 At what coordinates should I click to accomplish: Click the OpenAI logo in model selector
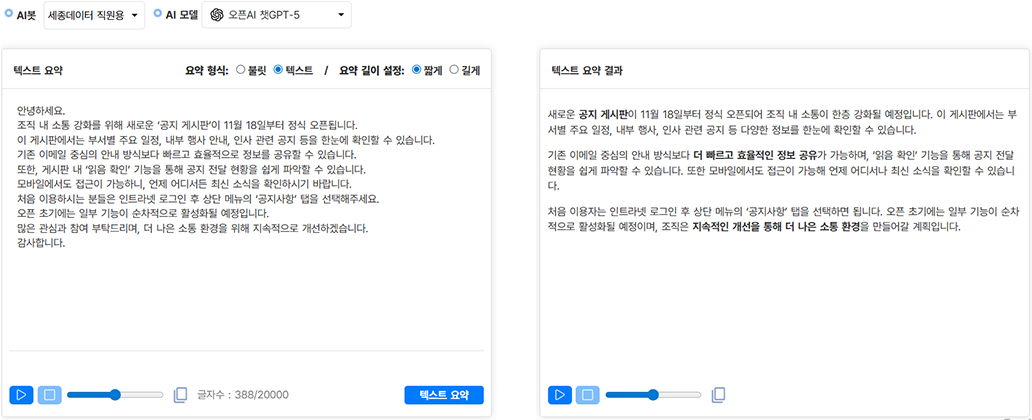[x=220, y=15]
